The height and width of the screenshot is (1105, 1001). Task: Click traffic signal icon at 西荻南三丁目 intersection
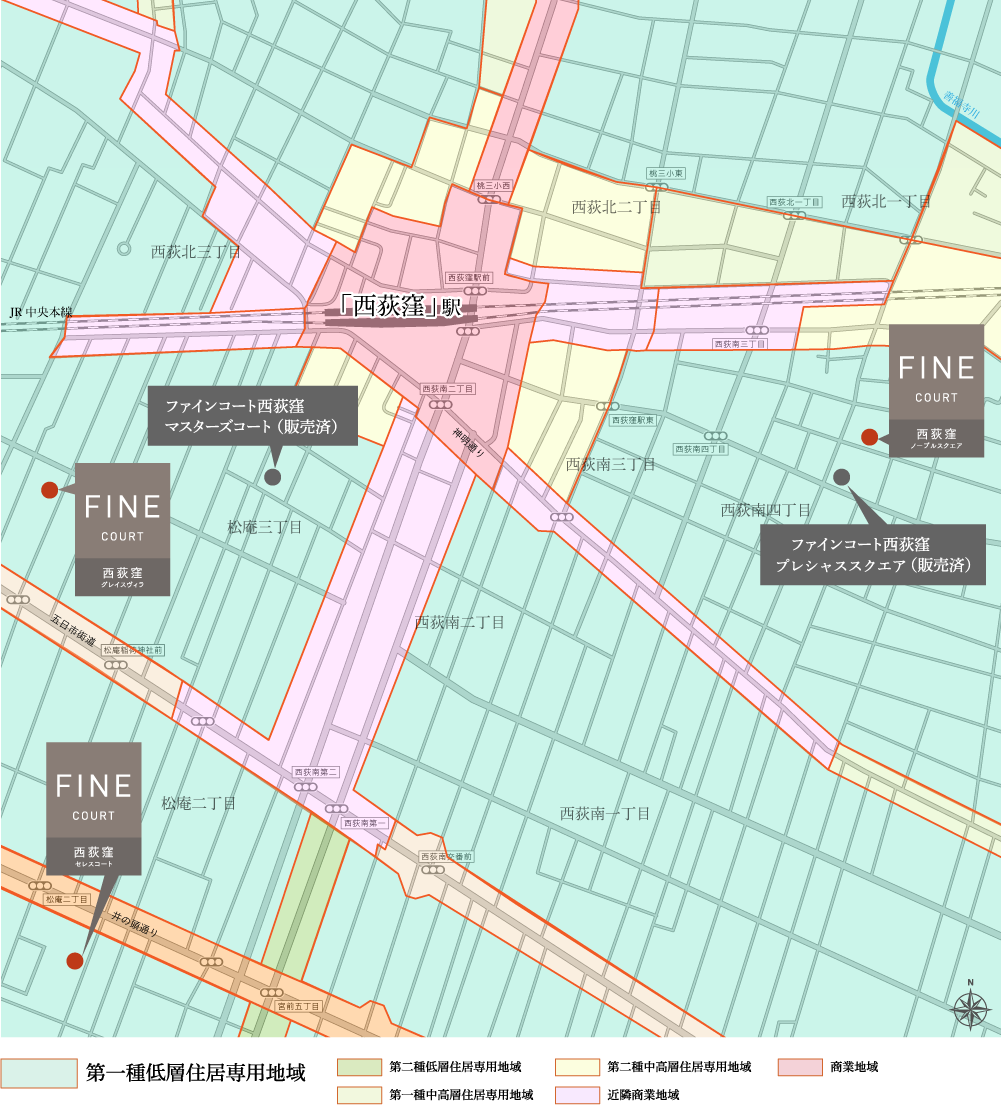tap(757, 330)
